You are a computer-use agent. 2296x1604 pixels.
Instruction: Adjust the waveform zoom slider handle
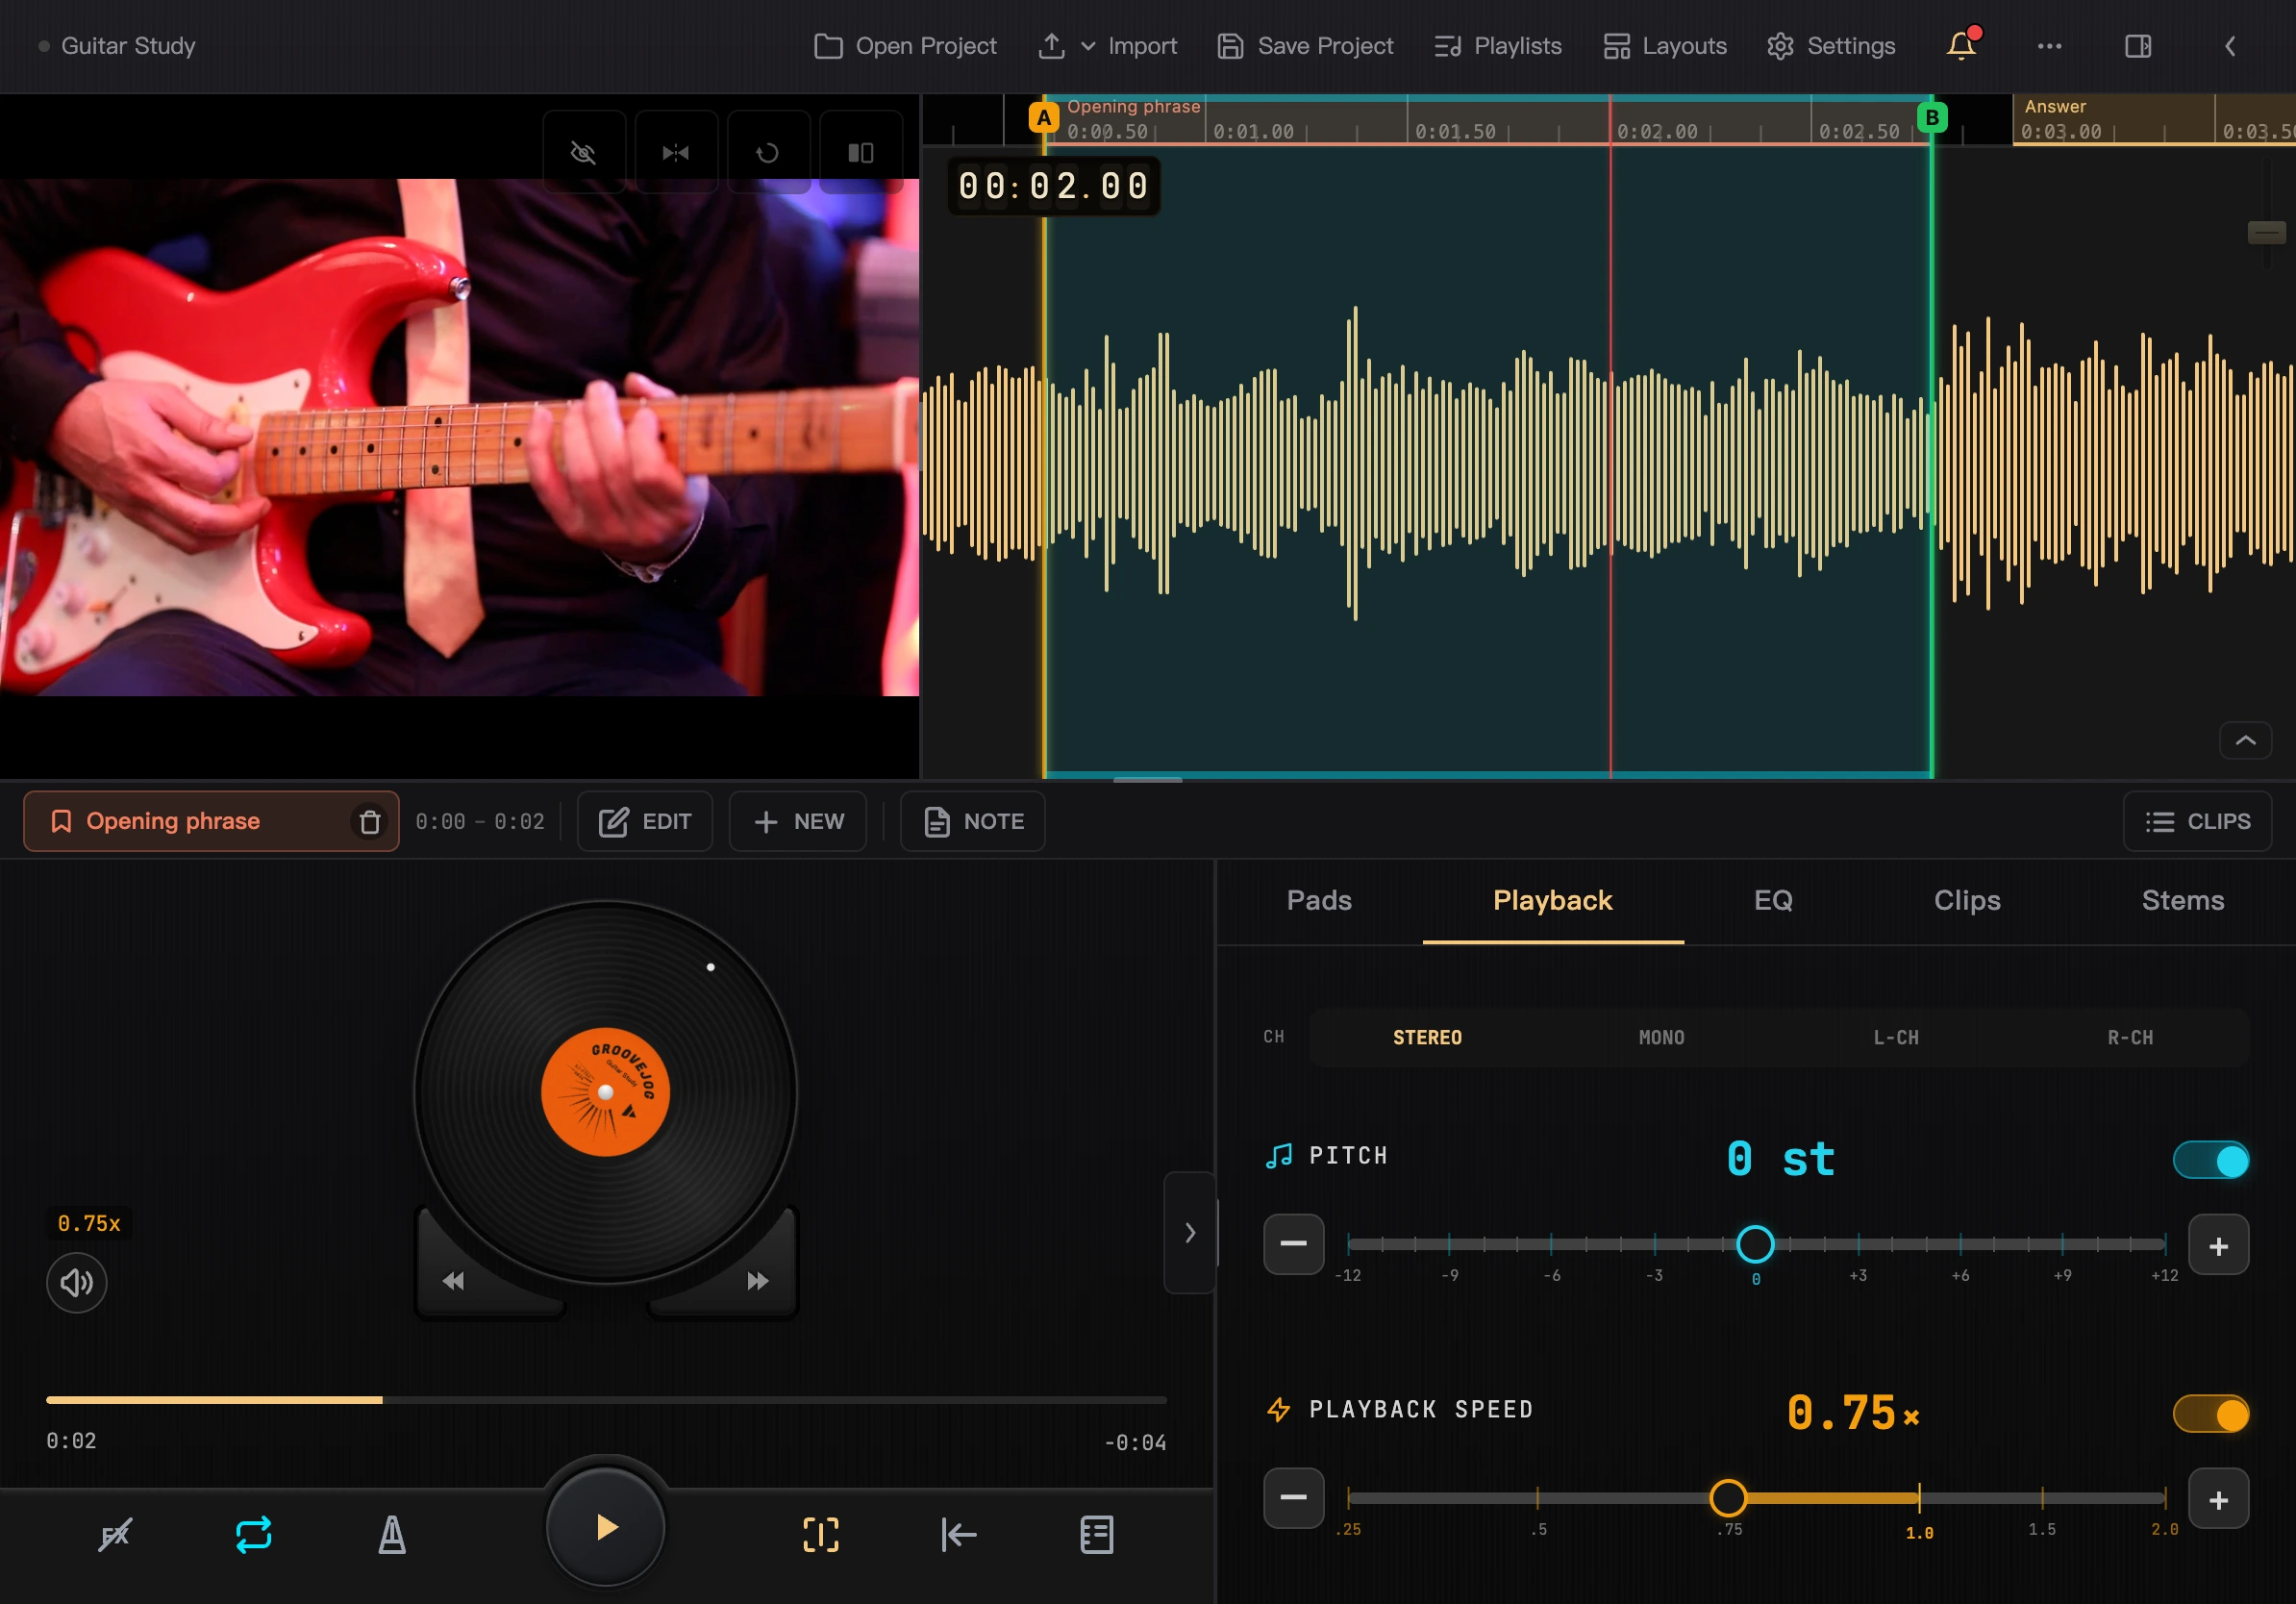coord(2266,232)
